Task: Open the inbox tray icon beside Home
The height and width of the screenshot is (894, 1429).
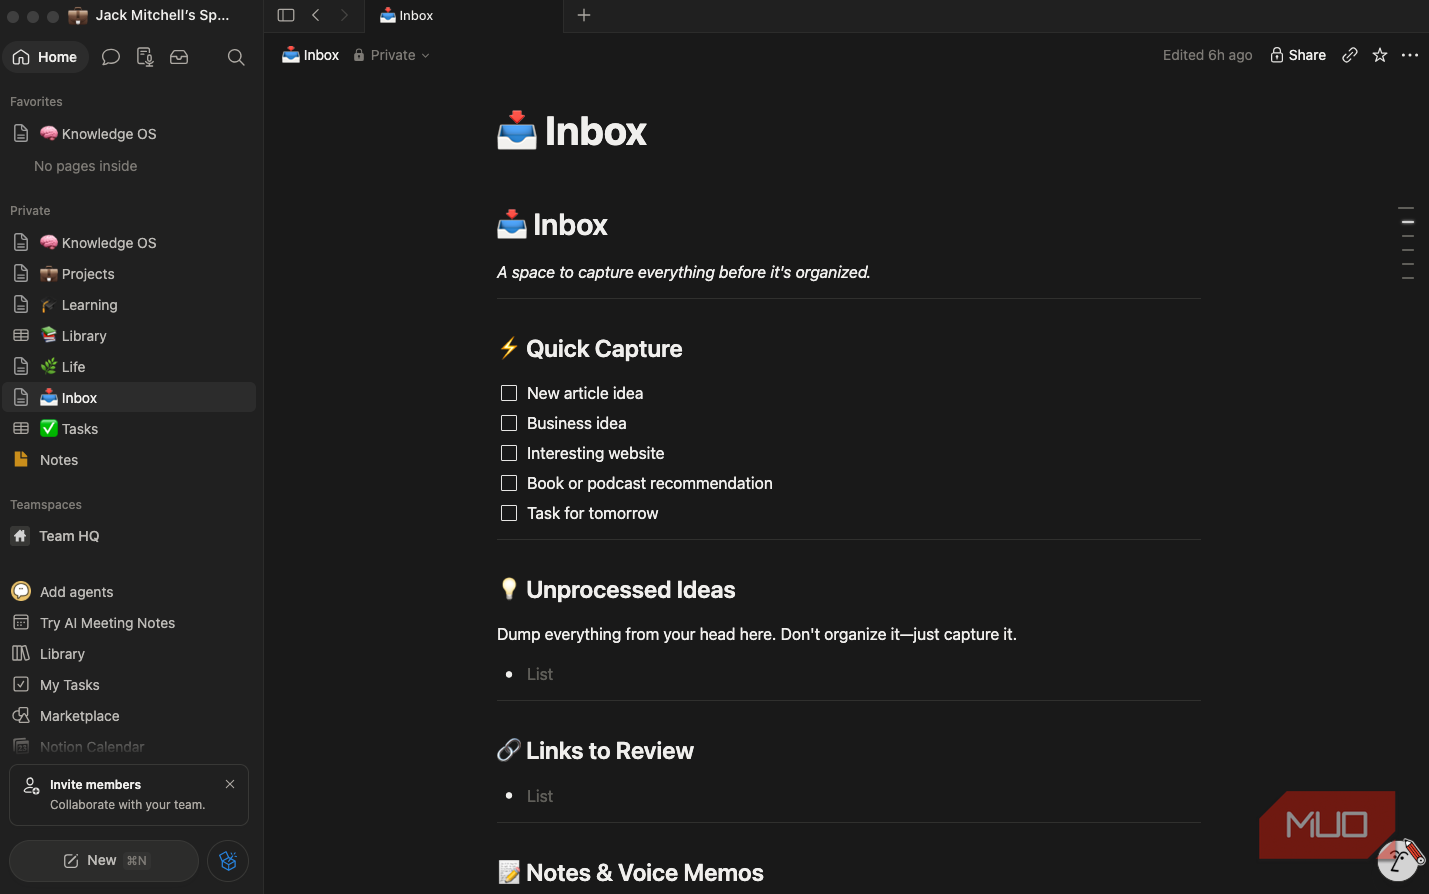Action: (x=179, y=57)
